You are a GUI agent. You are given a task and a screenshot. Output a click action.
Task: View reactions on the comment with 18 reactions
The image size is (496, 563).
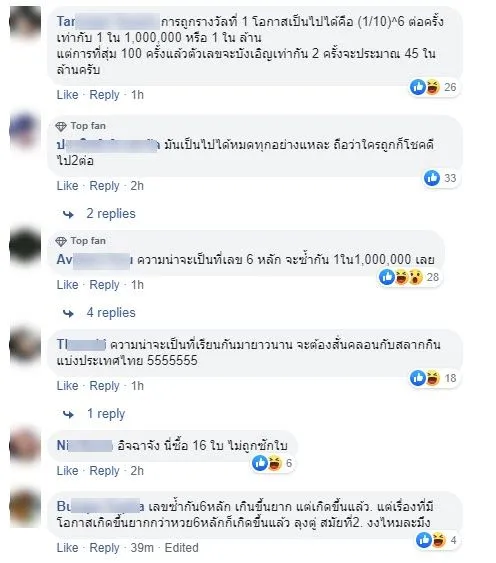(x=433, y=378)
